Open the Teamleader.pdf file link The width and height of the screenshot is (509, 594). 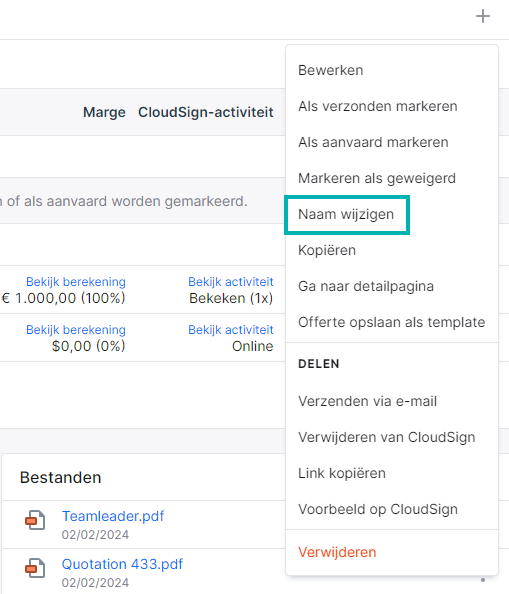[113, 516]
